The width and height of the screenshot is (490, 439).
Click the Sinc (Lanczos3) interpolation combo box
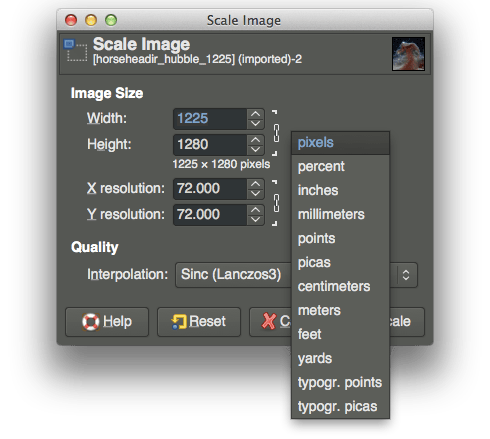(x=296, y=275)
